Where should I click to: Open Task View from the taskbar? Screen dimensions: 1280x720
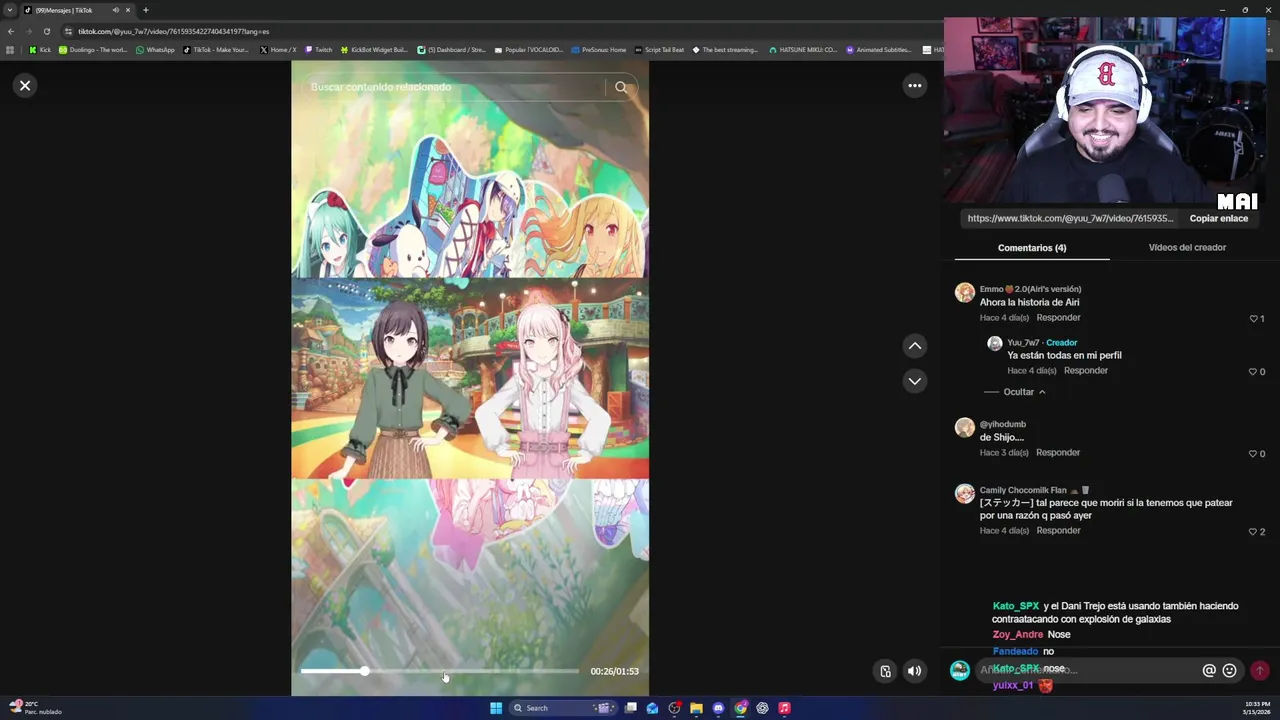coord(631,708)
